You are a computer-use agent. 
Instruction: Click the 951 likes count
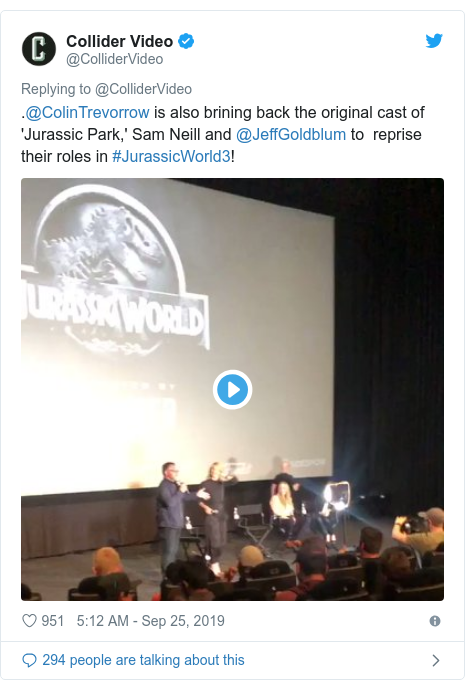(53, 620)
